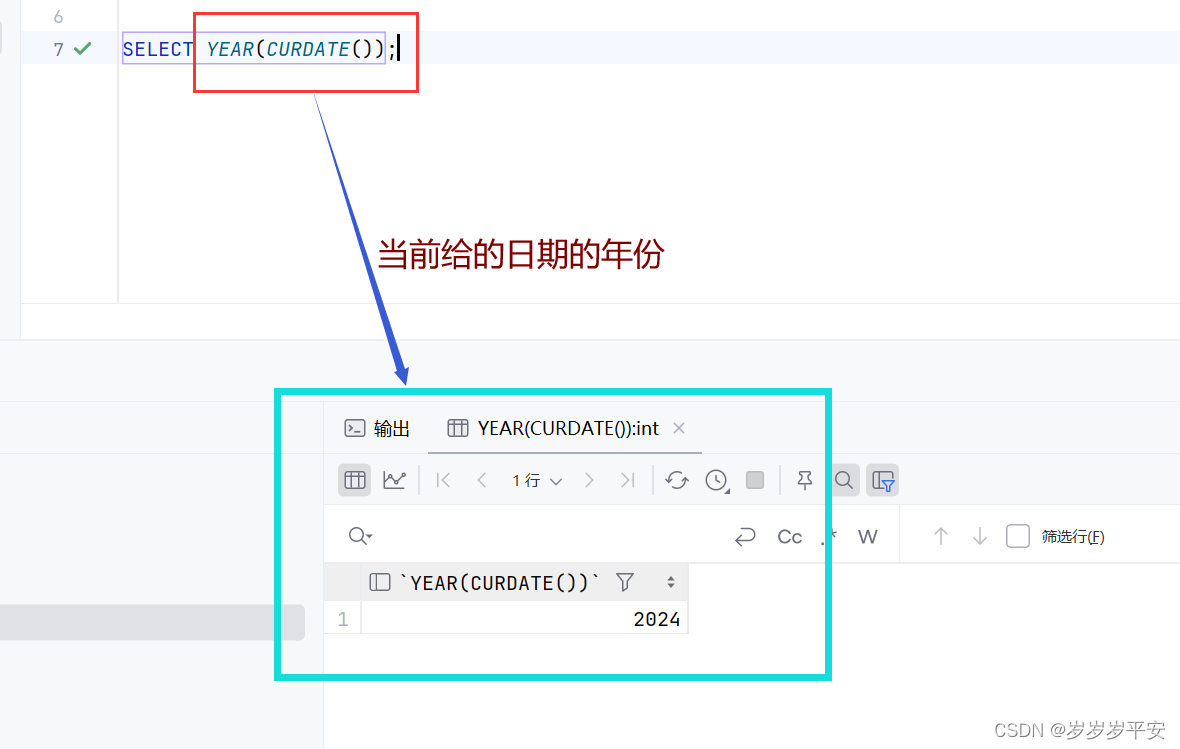
Task: Select row number 1 in results
Action: pos(343,619)
